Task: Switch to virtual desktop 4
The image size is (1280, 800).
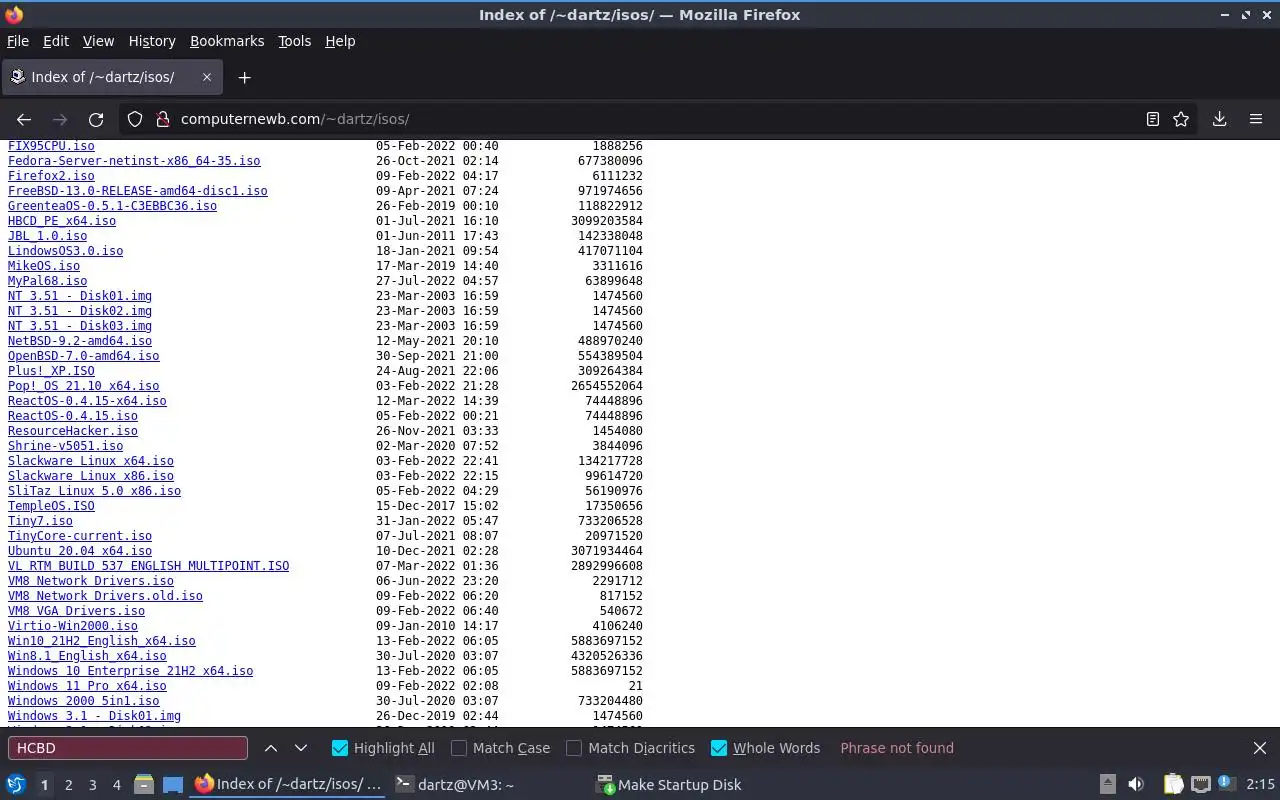Action: (x=117, y=785)
